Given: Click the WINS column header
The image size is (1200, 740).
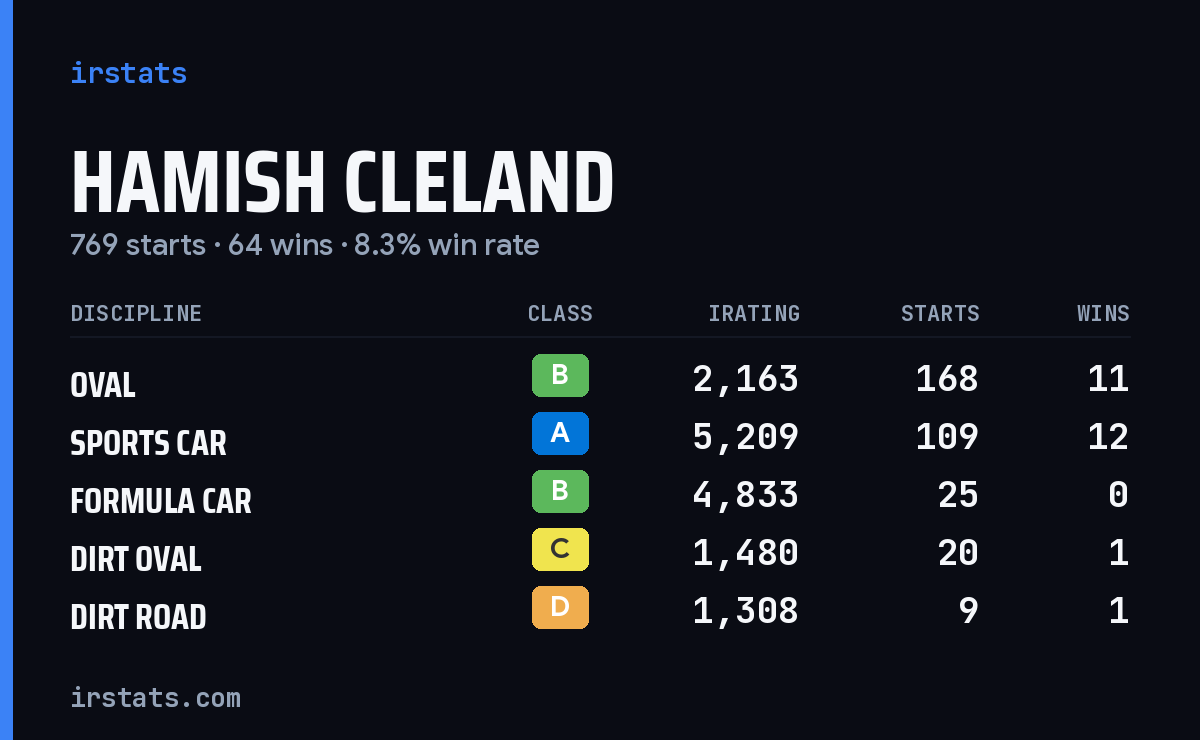Looking at the screenshot, I should pyautogui.click(x=1103, y=313).
